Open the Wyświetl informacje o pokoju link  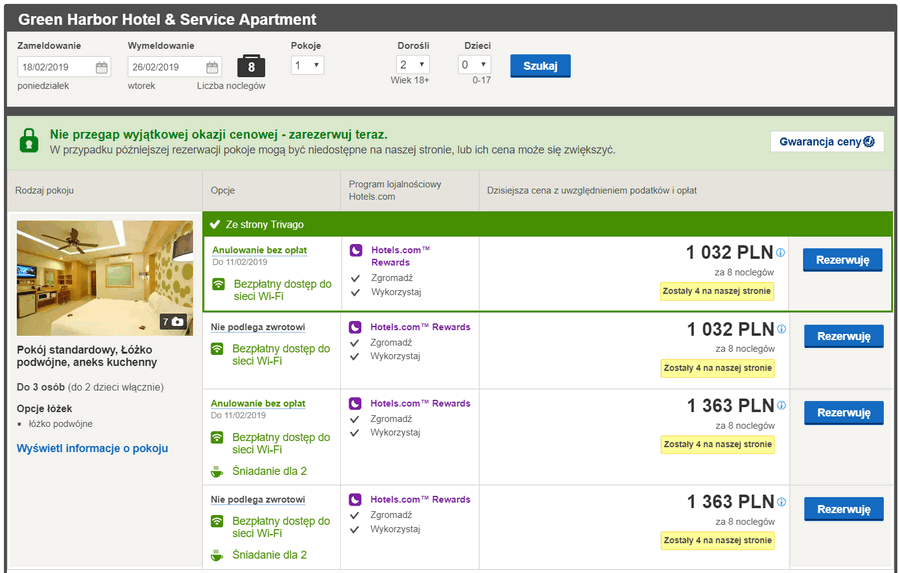[x=92, y=448]
